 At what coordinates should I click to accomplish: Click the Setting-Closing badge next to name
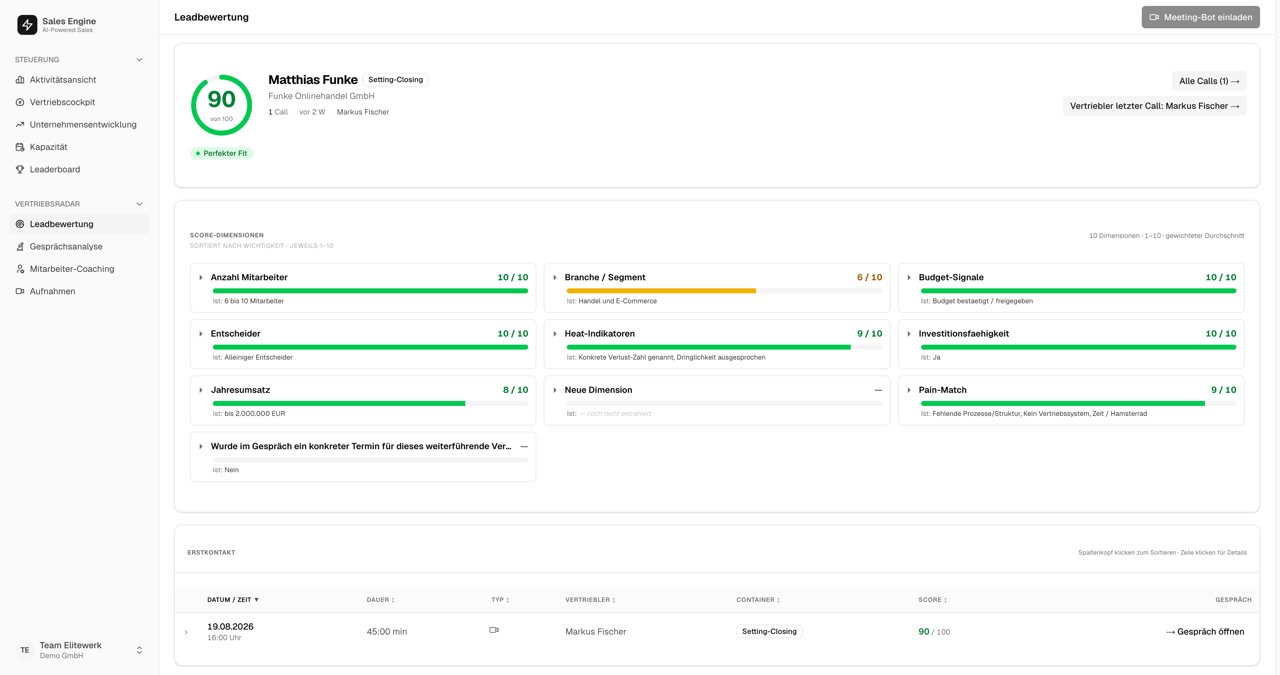[x=396, y=80]
